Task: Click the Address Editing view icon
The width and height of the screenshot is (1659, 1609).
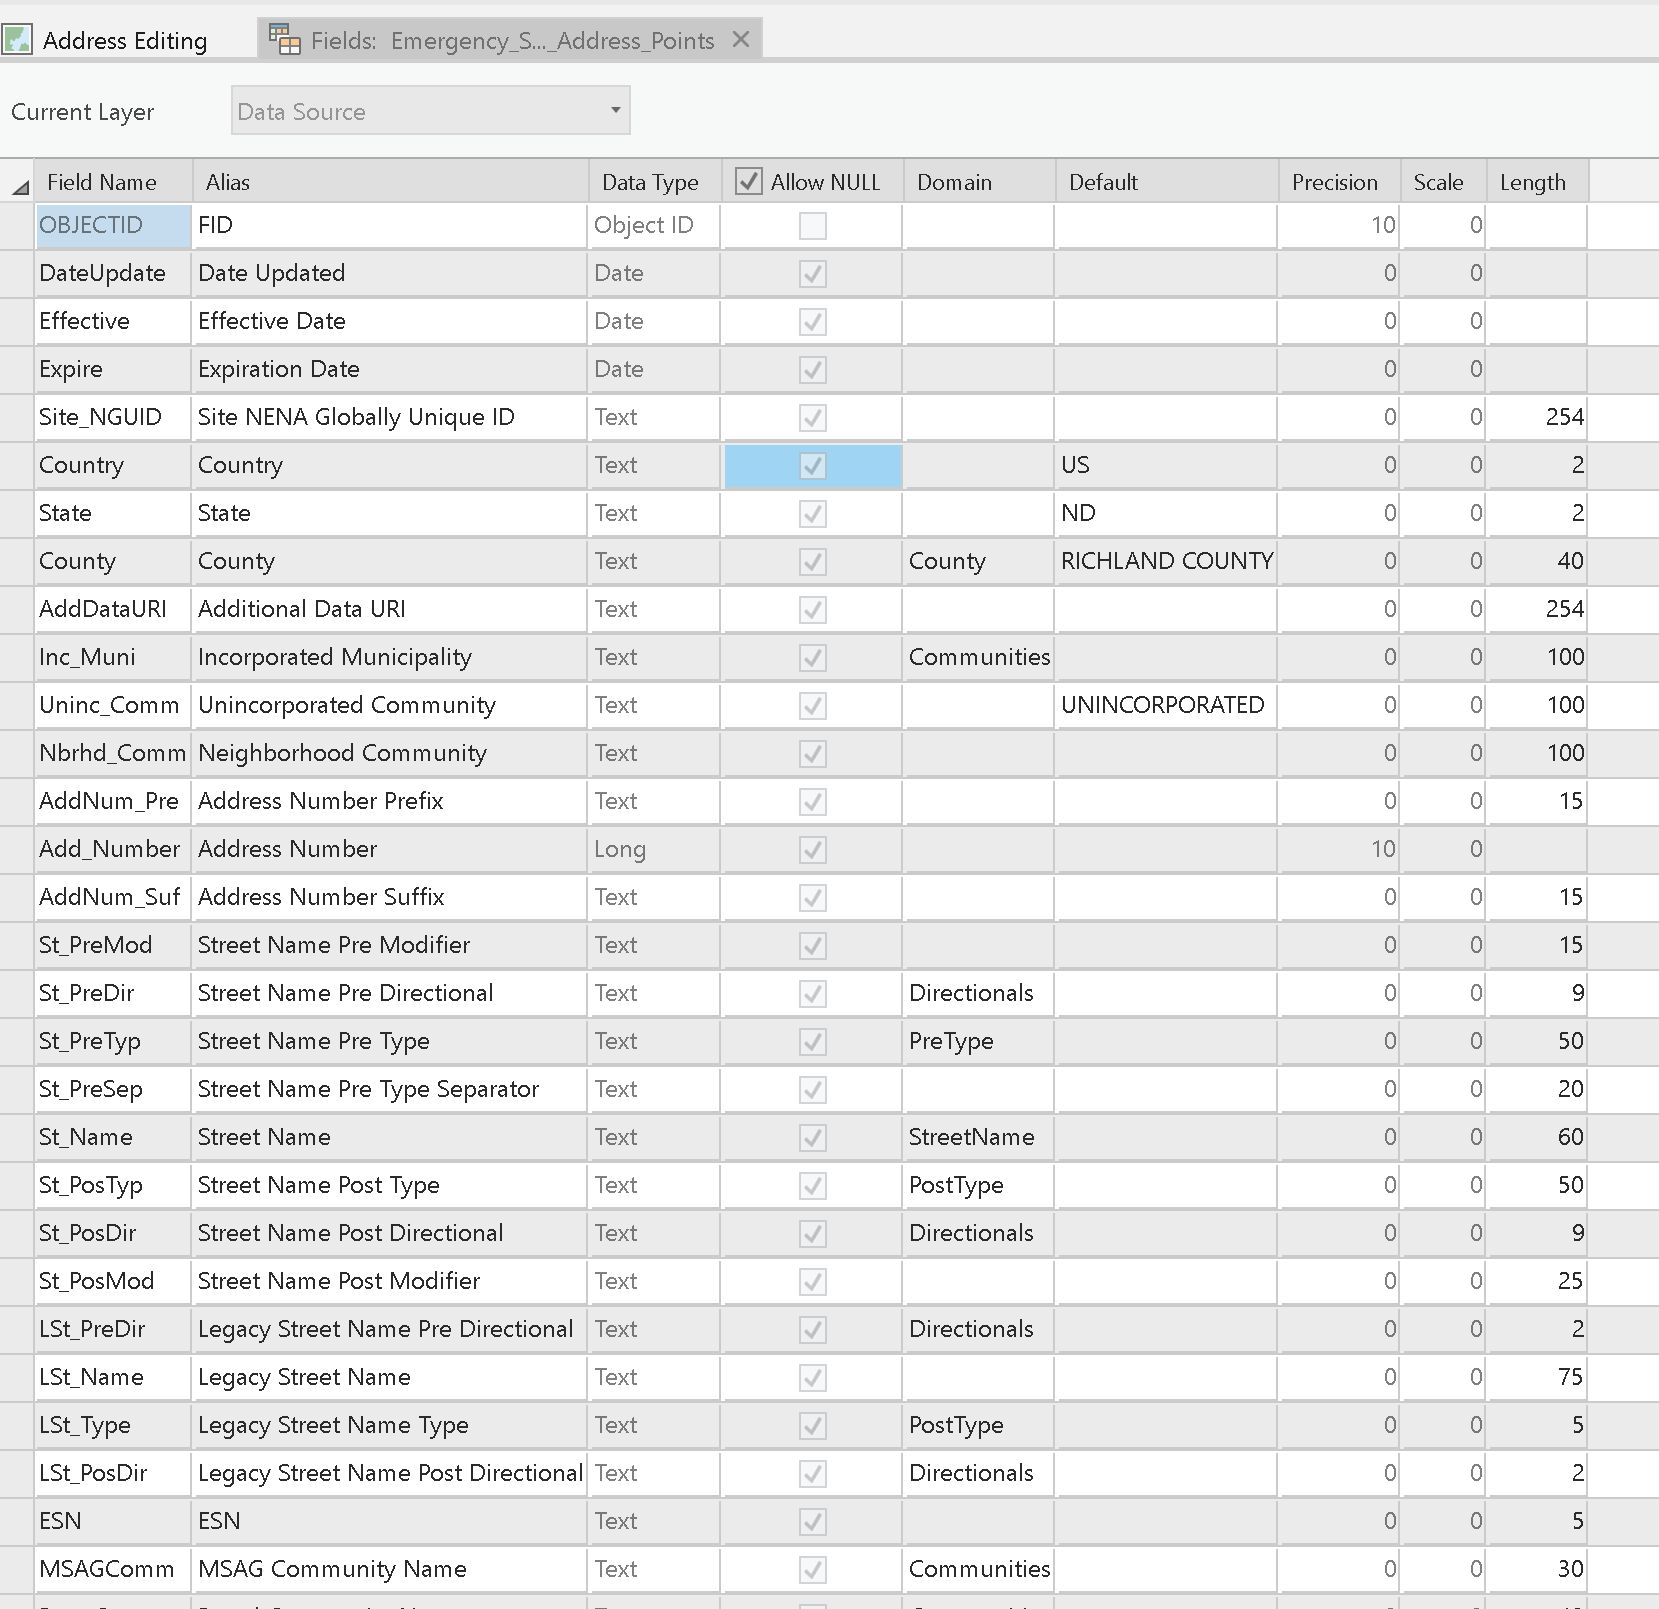Action: click(18, 39)
